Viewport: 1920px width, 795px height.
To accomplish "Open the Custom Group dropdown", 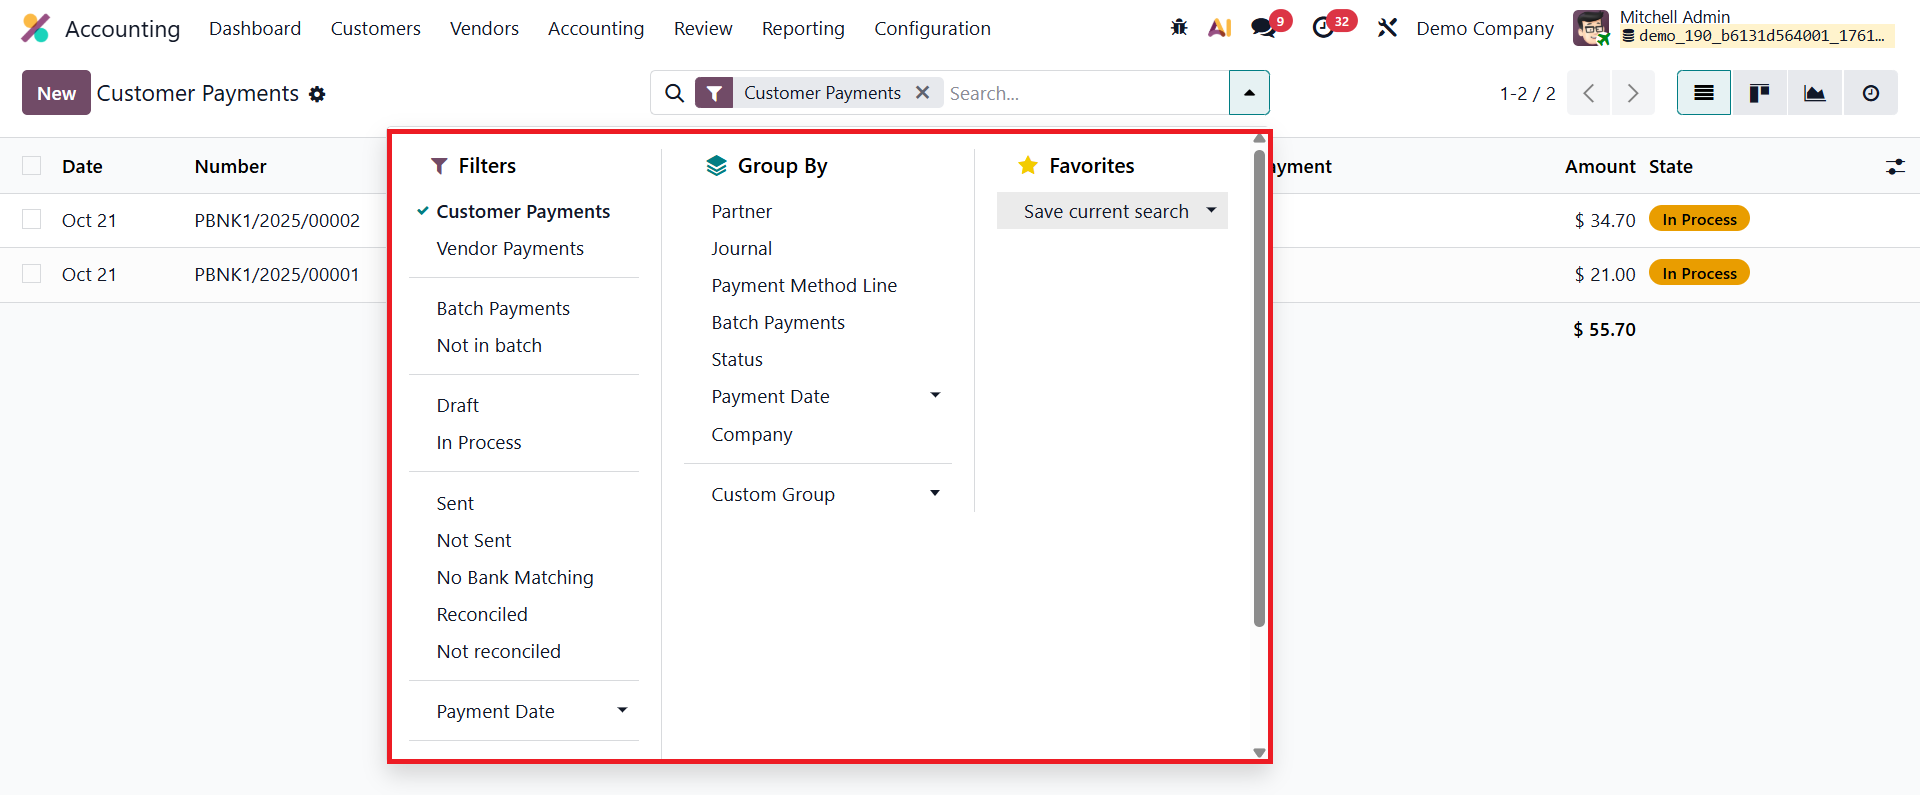I will (934, 494).
